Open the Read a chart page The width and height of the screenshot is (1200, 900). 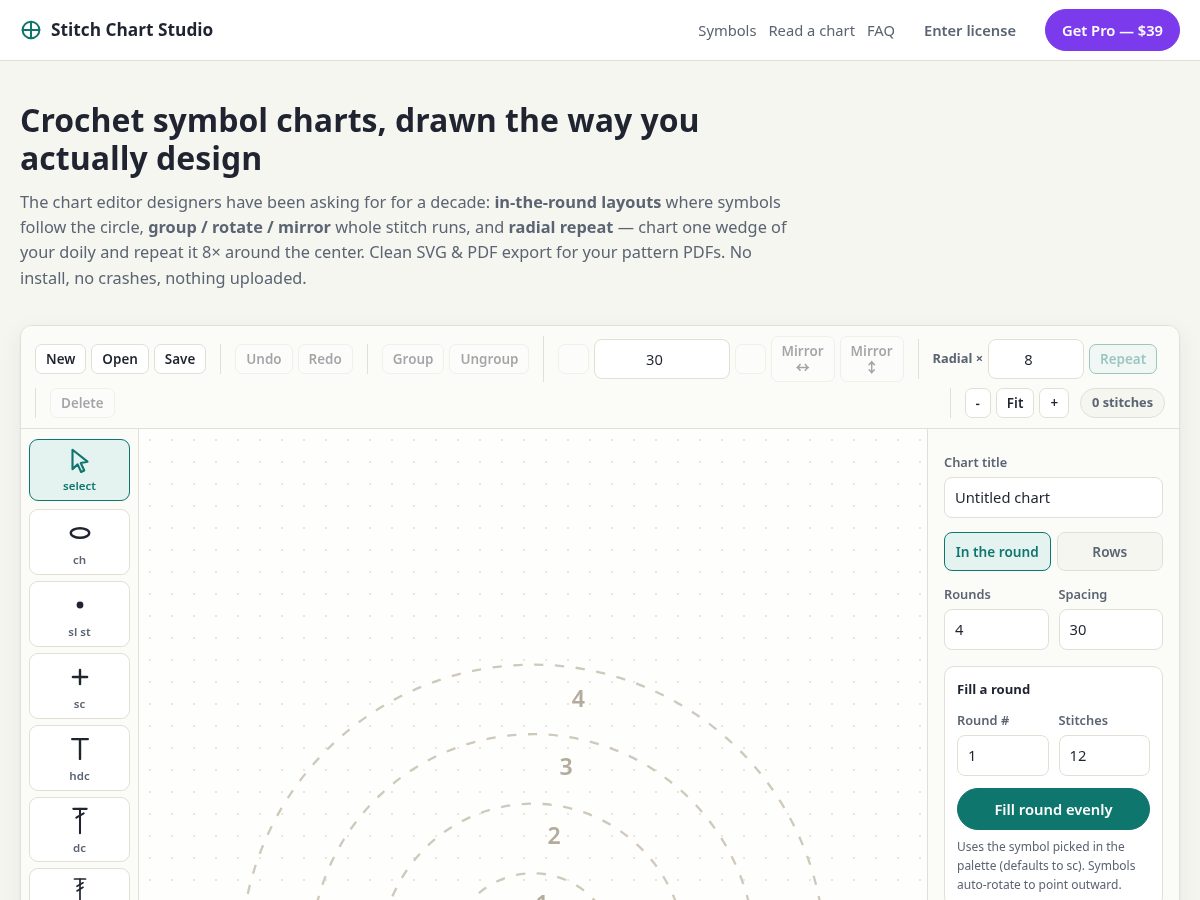pyautogui.click(x=811, y=31)
